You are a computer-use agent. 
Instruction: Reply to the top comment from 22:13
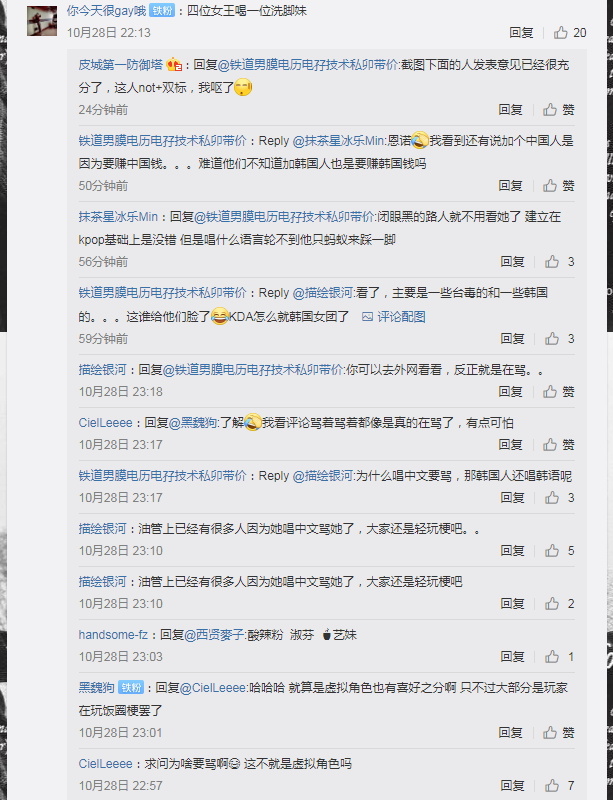521,33
